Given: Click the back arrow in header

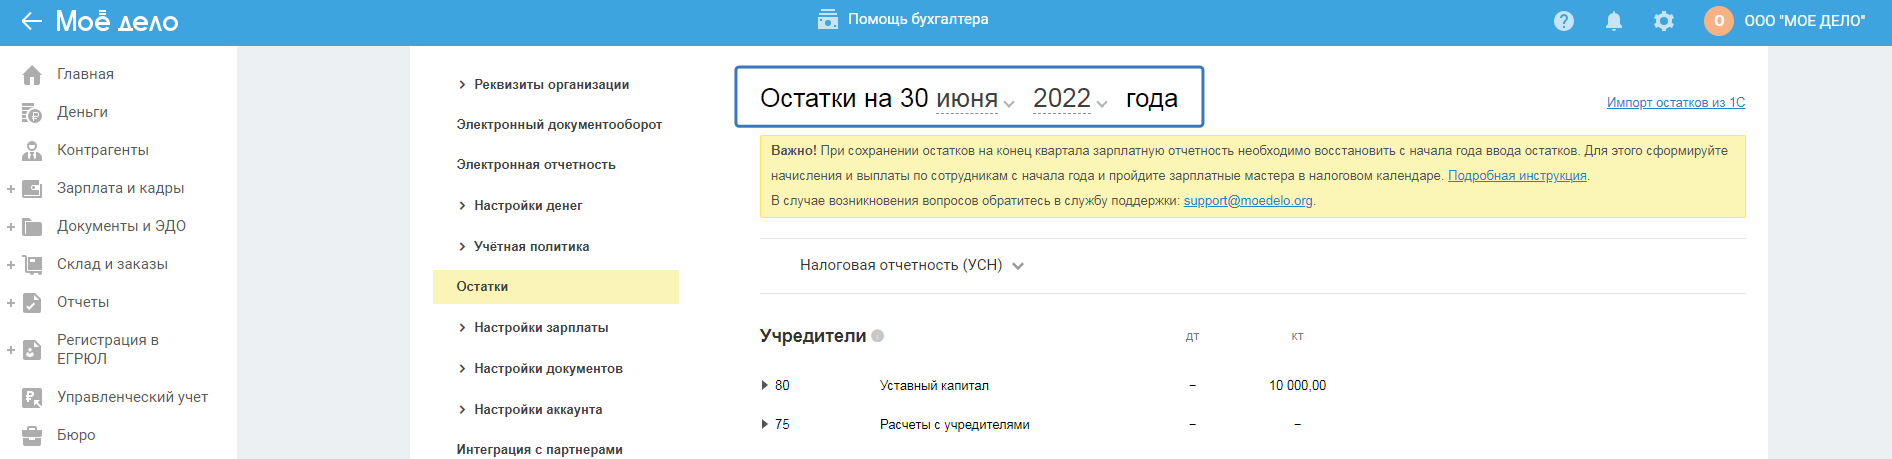Looking at the screenshot, I should coord(31,21).
